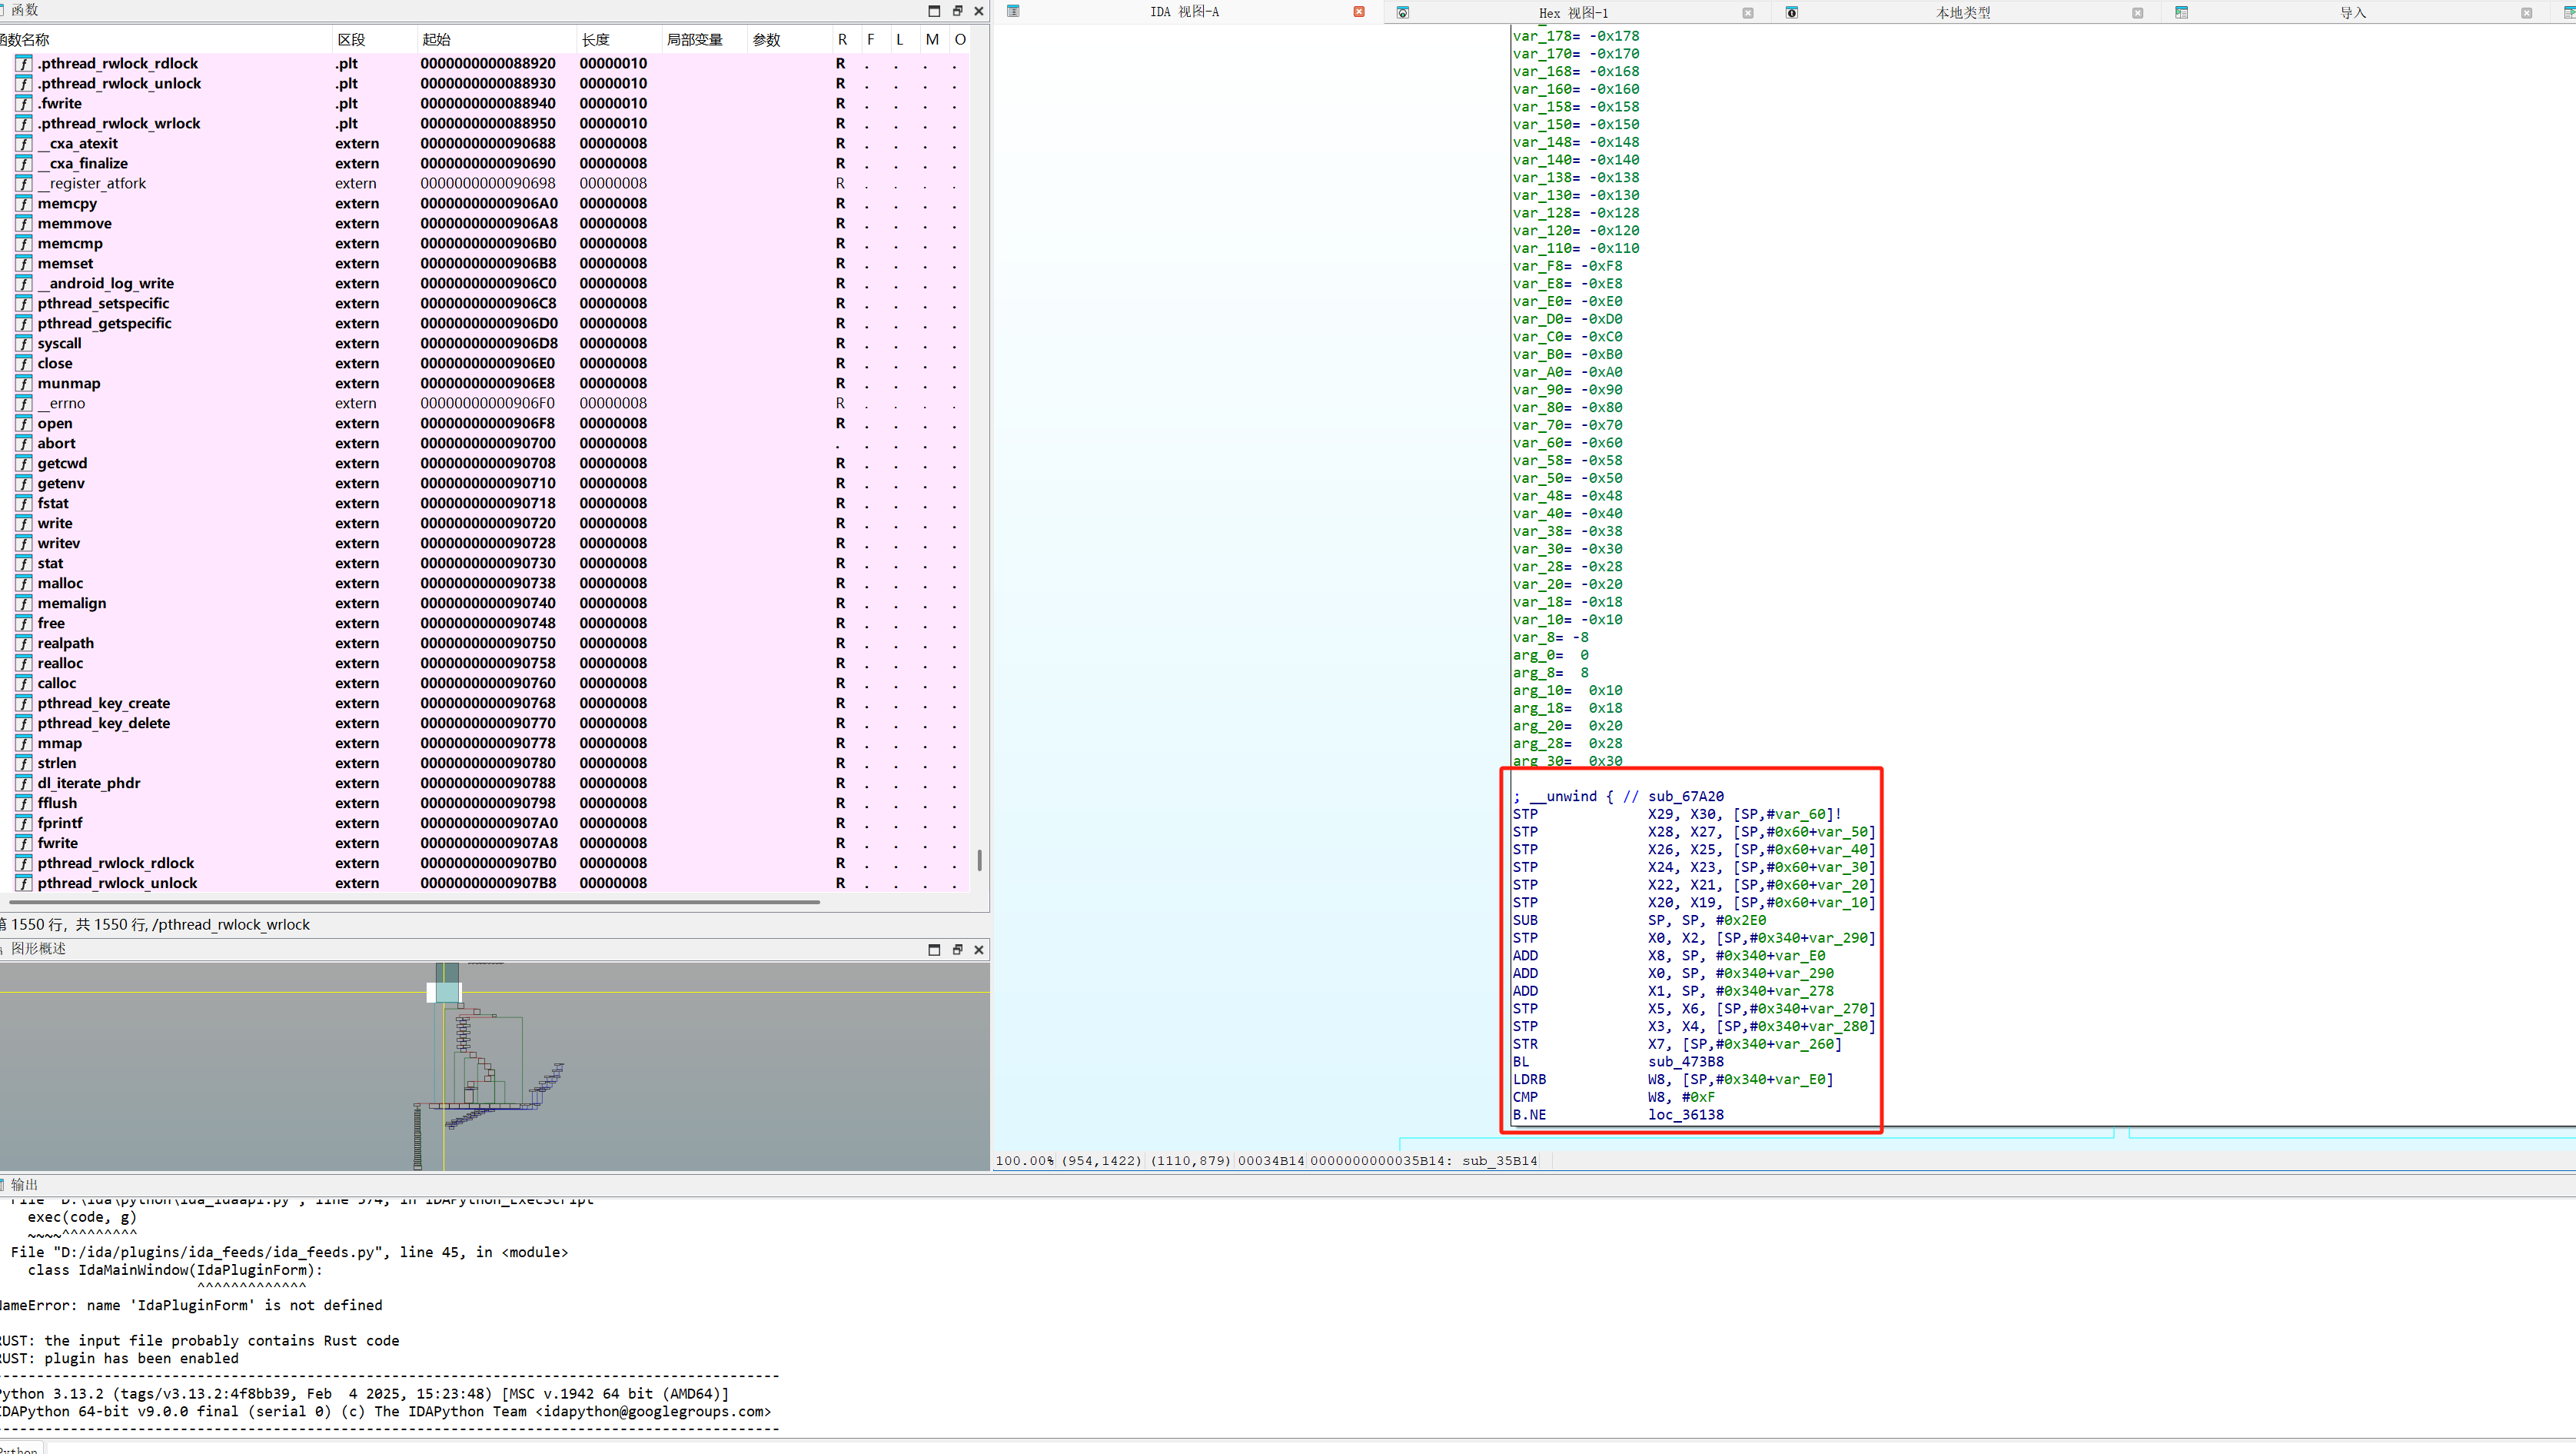Close the Hex 视图-1 tab

1748,13
